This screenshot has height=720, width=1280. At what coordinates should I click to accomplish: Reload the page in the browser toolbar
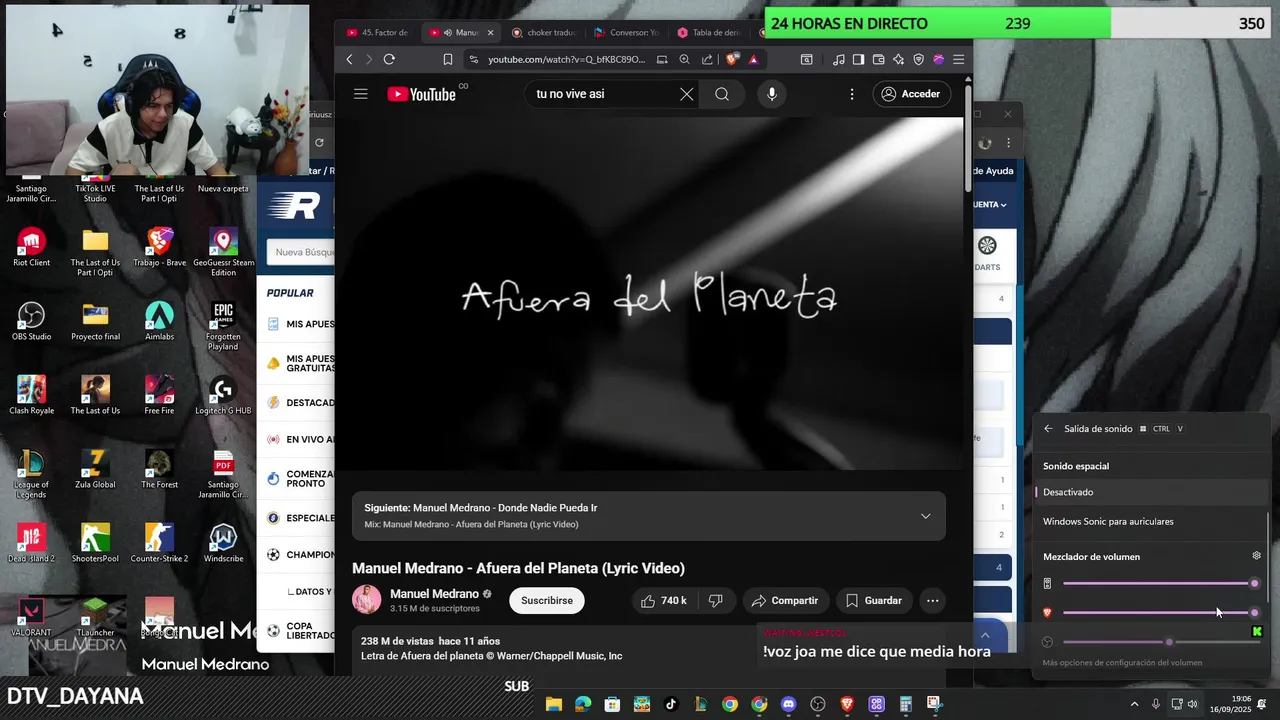click(x=389, y=59)
